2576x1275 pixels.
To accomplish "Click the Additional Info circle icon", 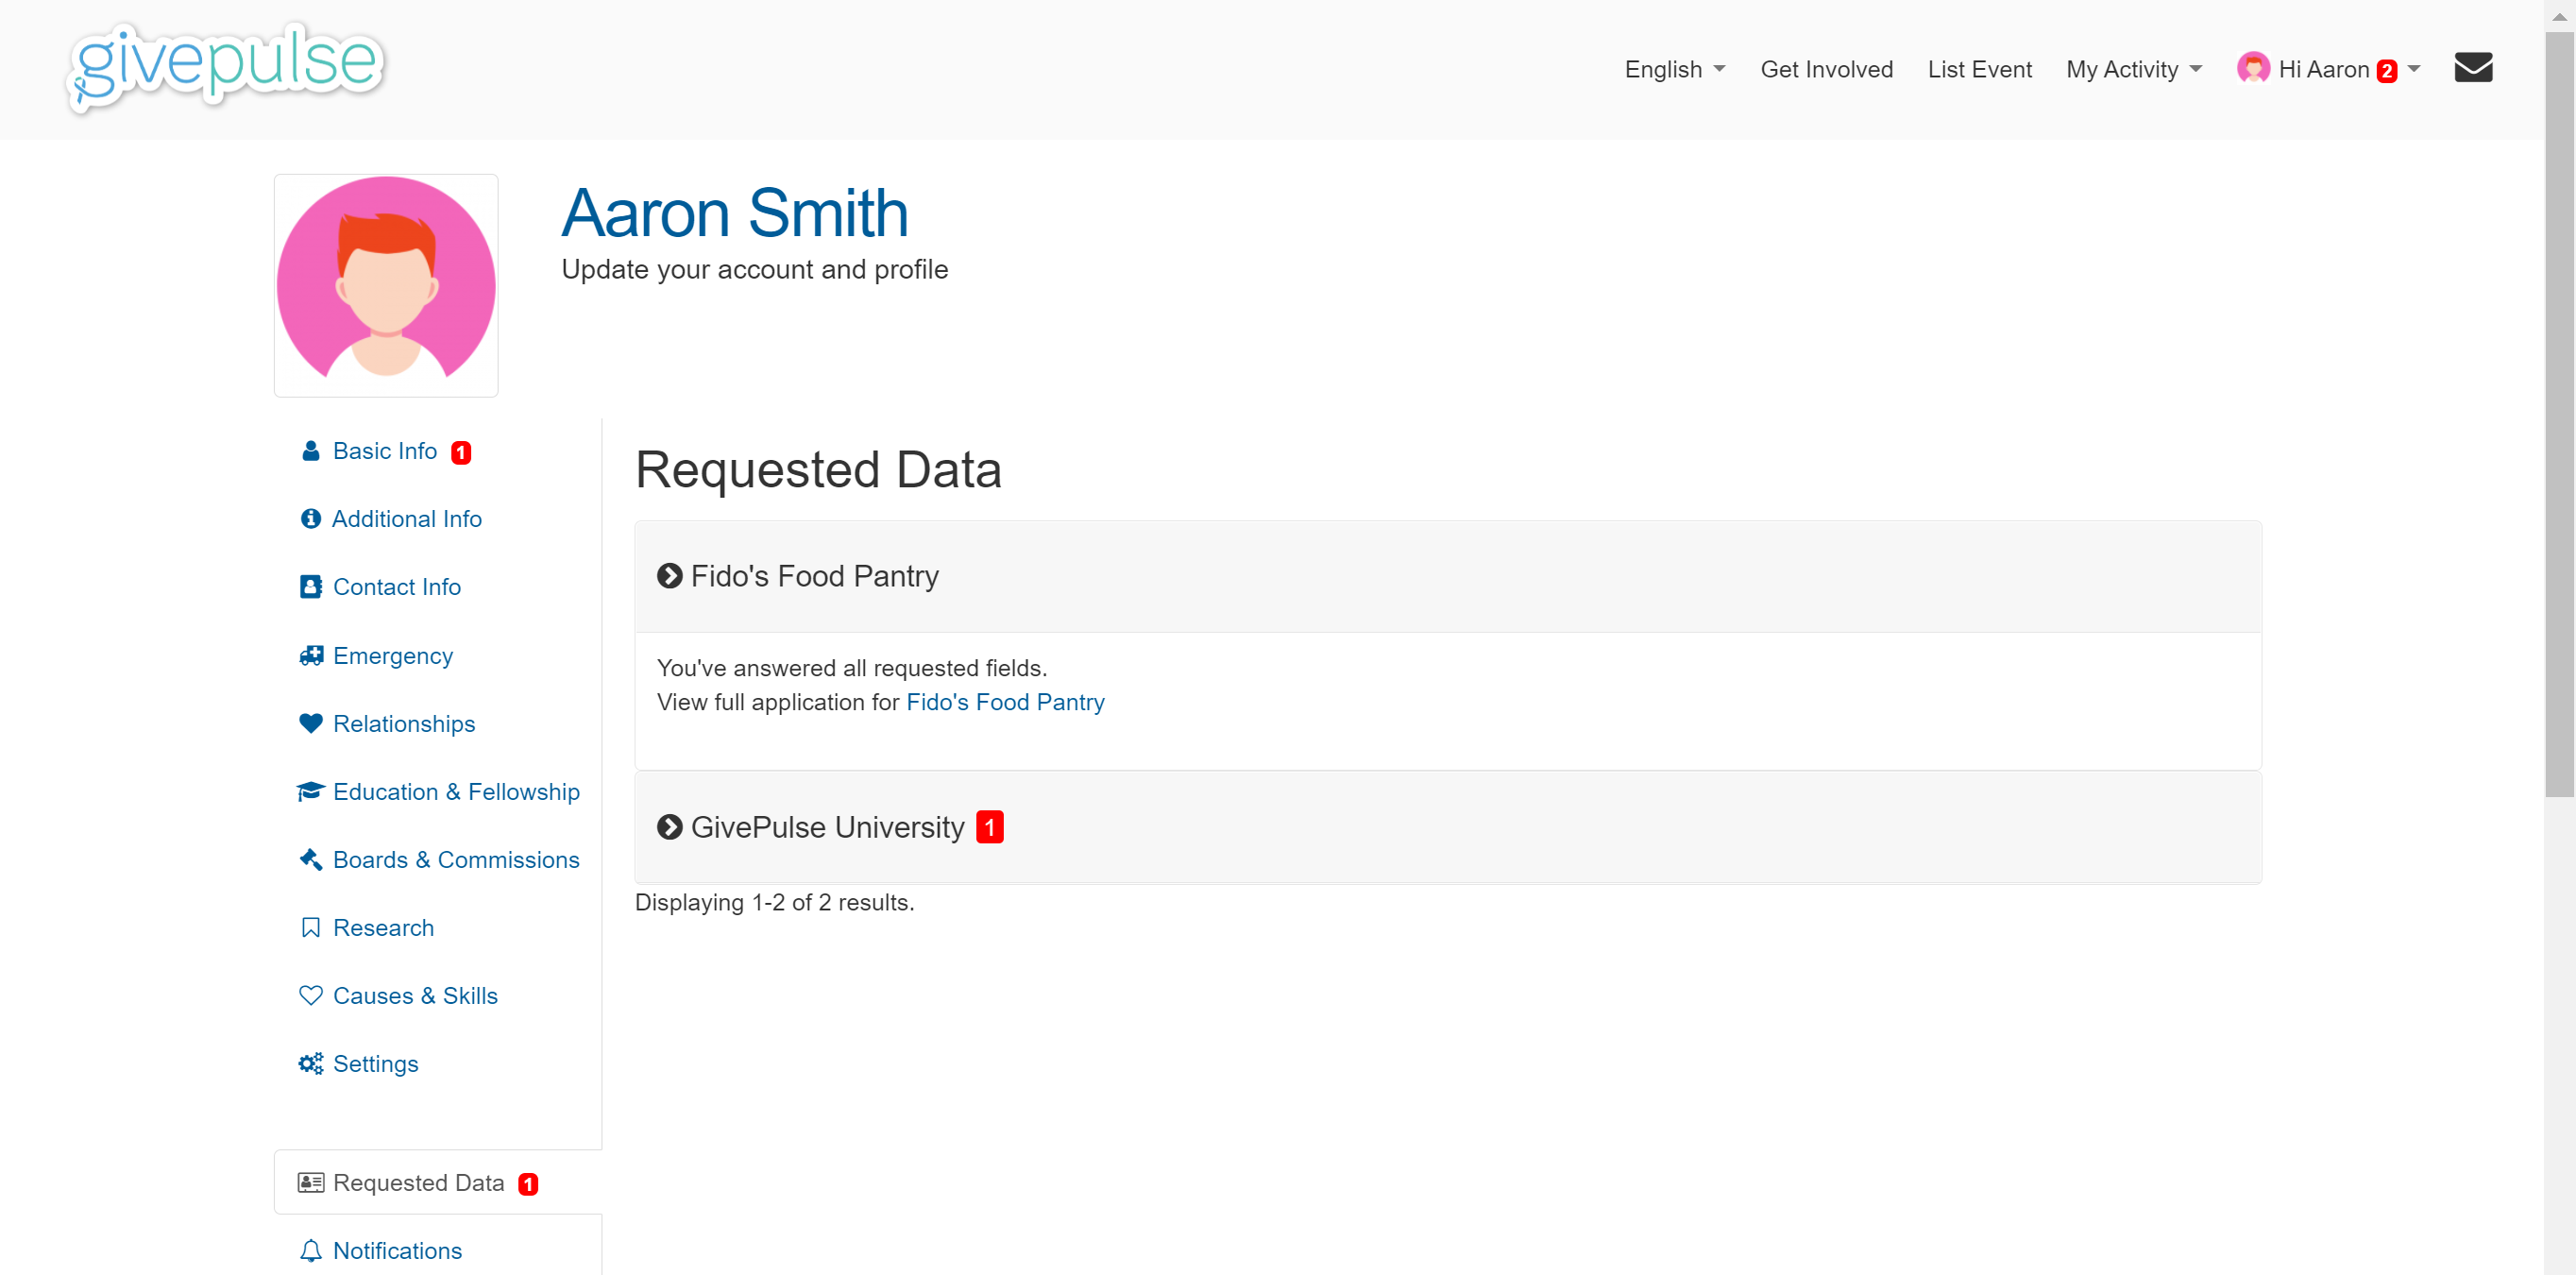I will 311,519.
